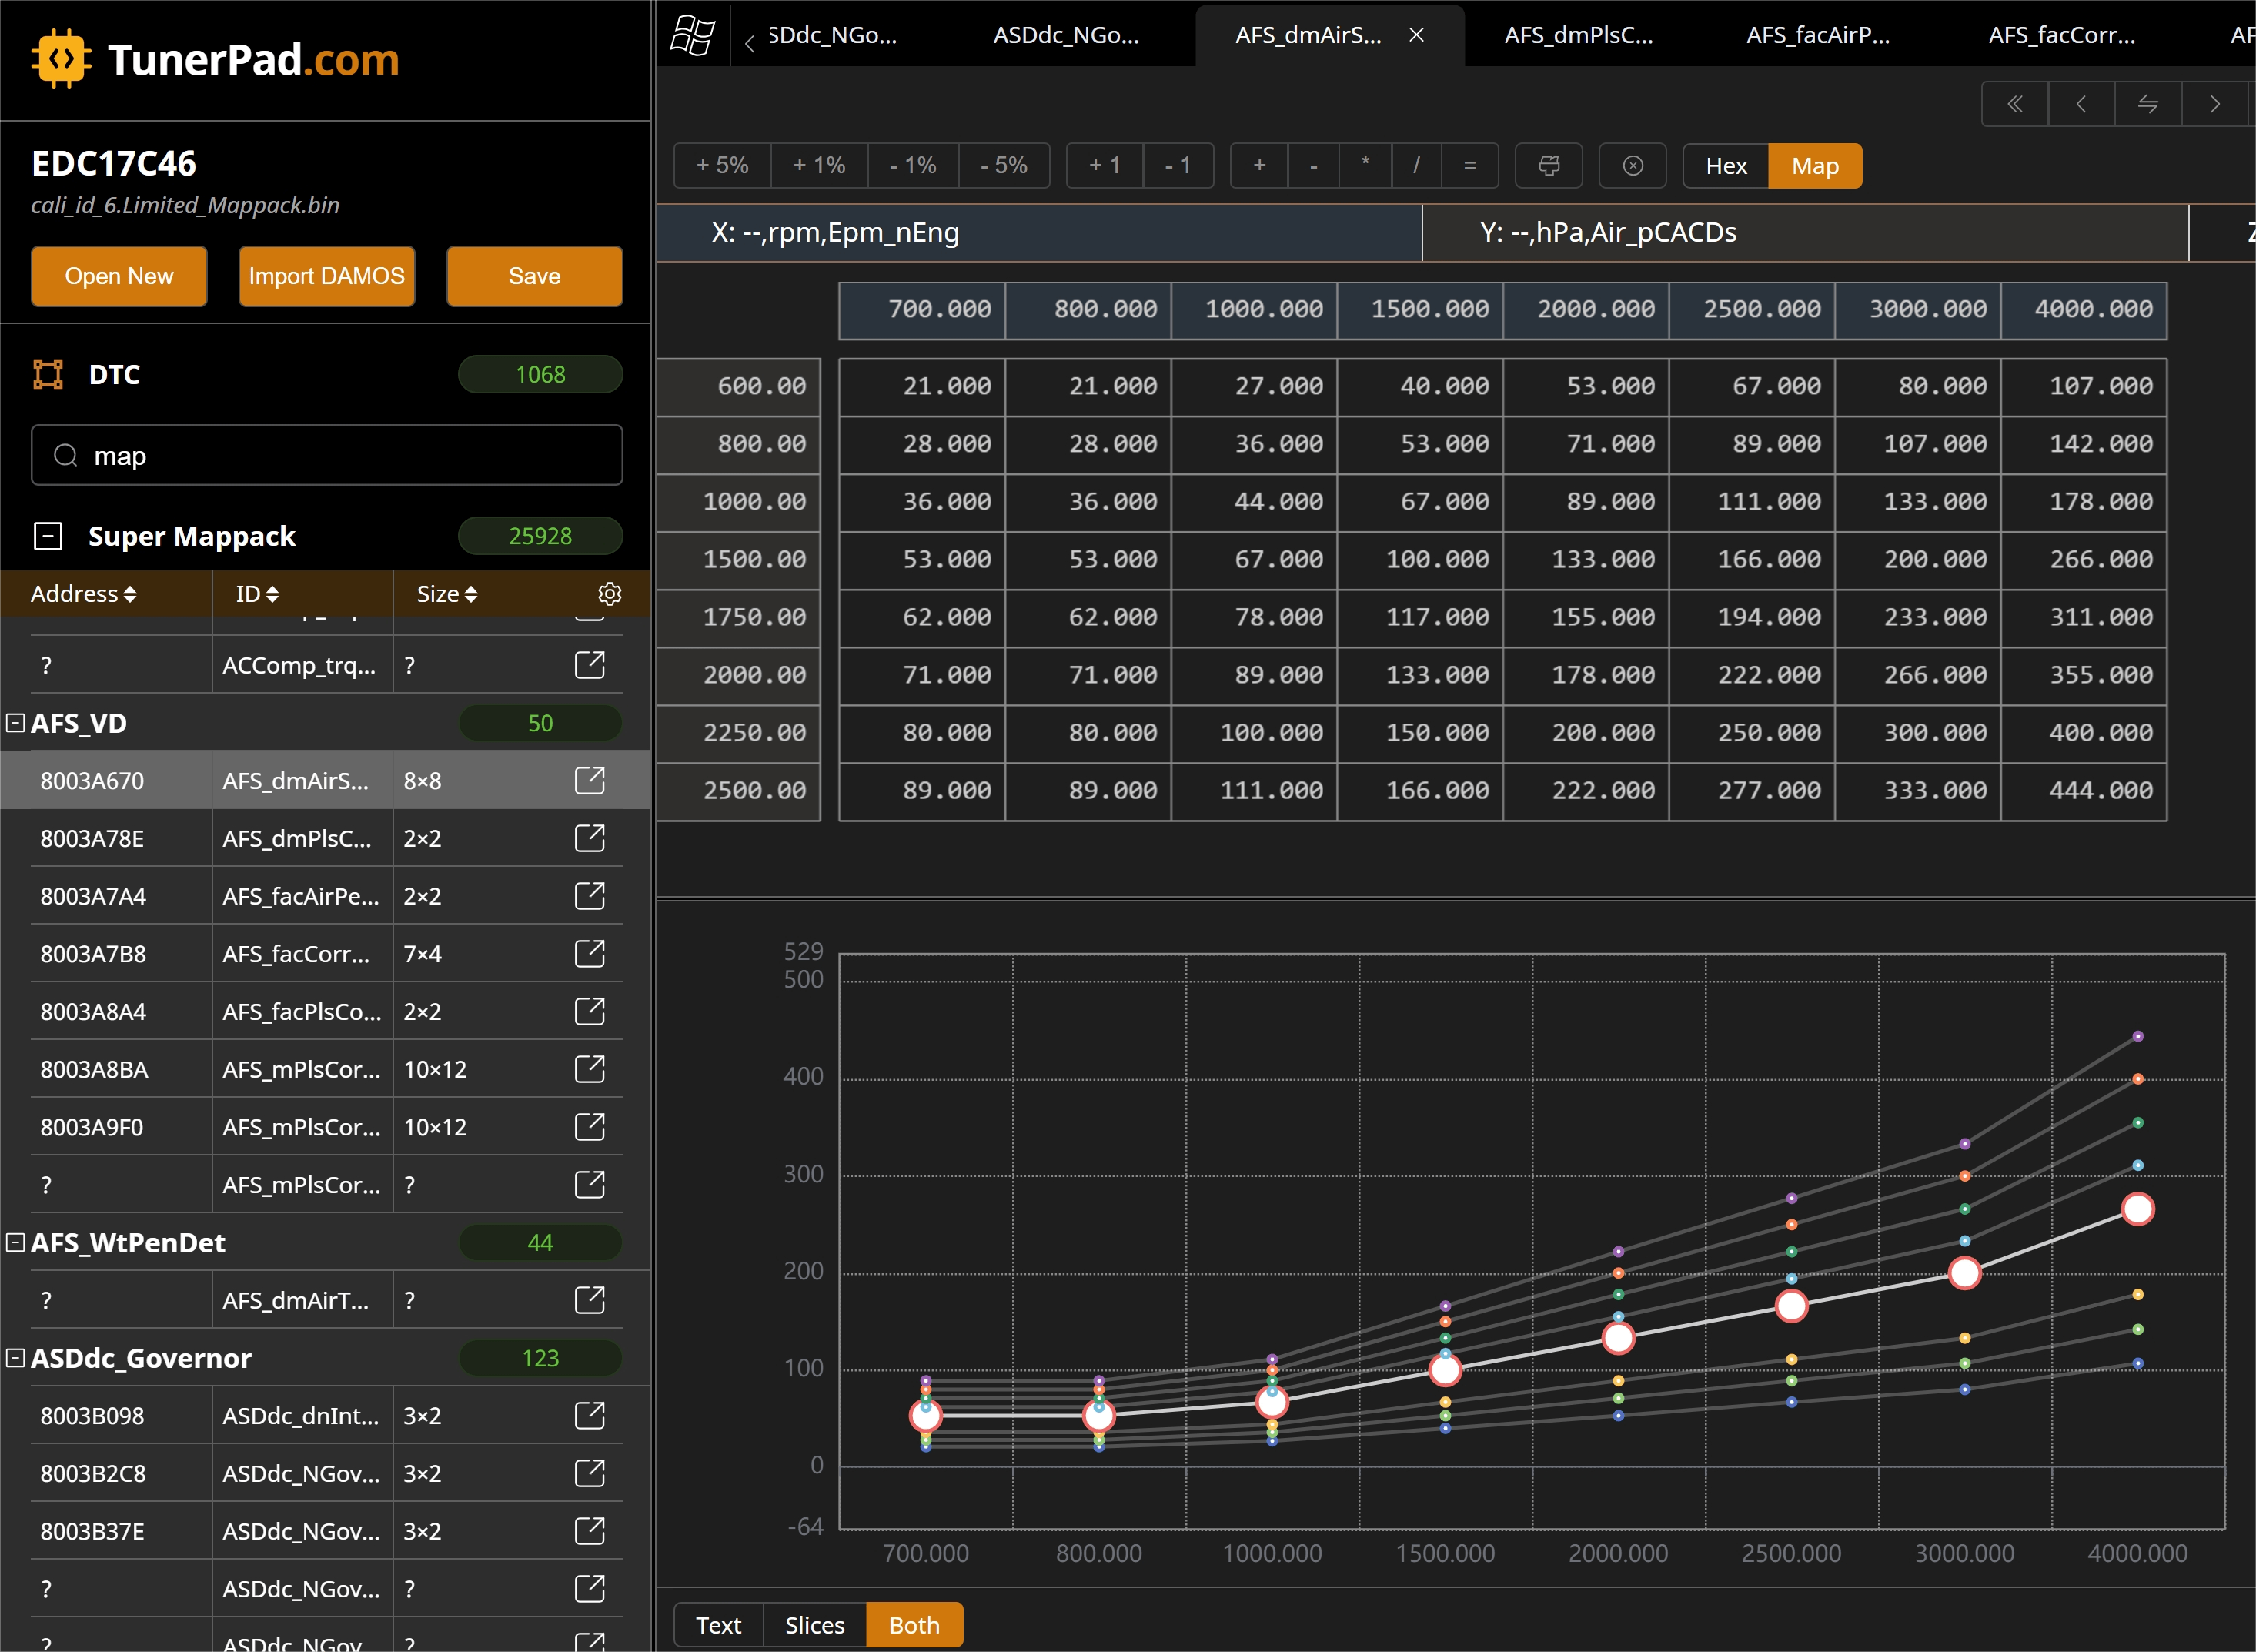Open AFS_dmPlsC map row in new tab
The height and width of the screenshot is (1652, 2256).
pos(590,838)
